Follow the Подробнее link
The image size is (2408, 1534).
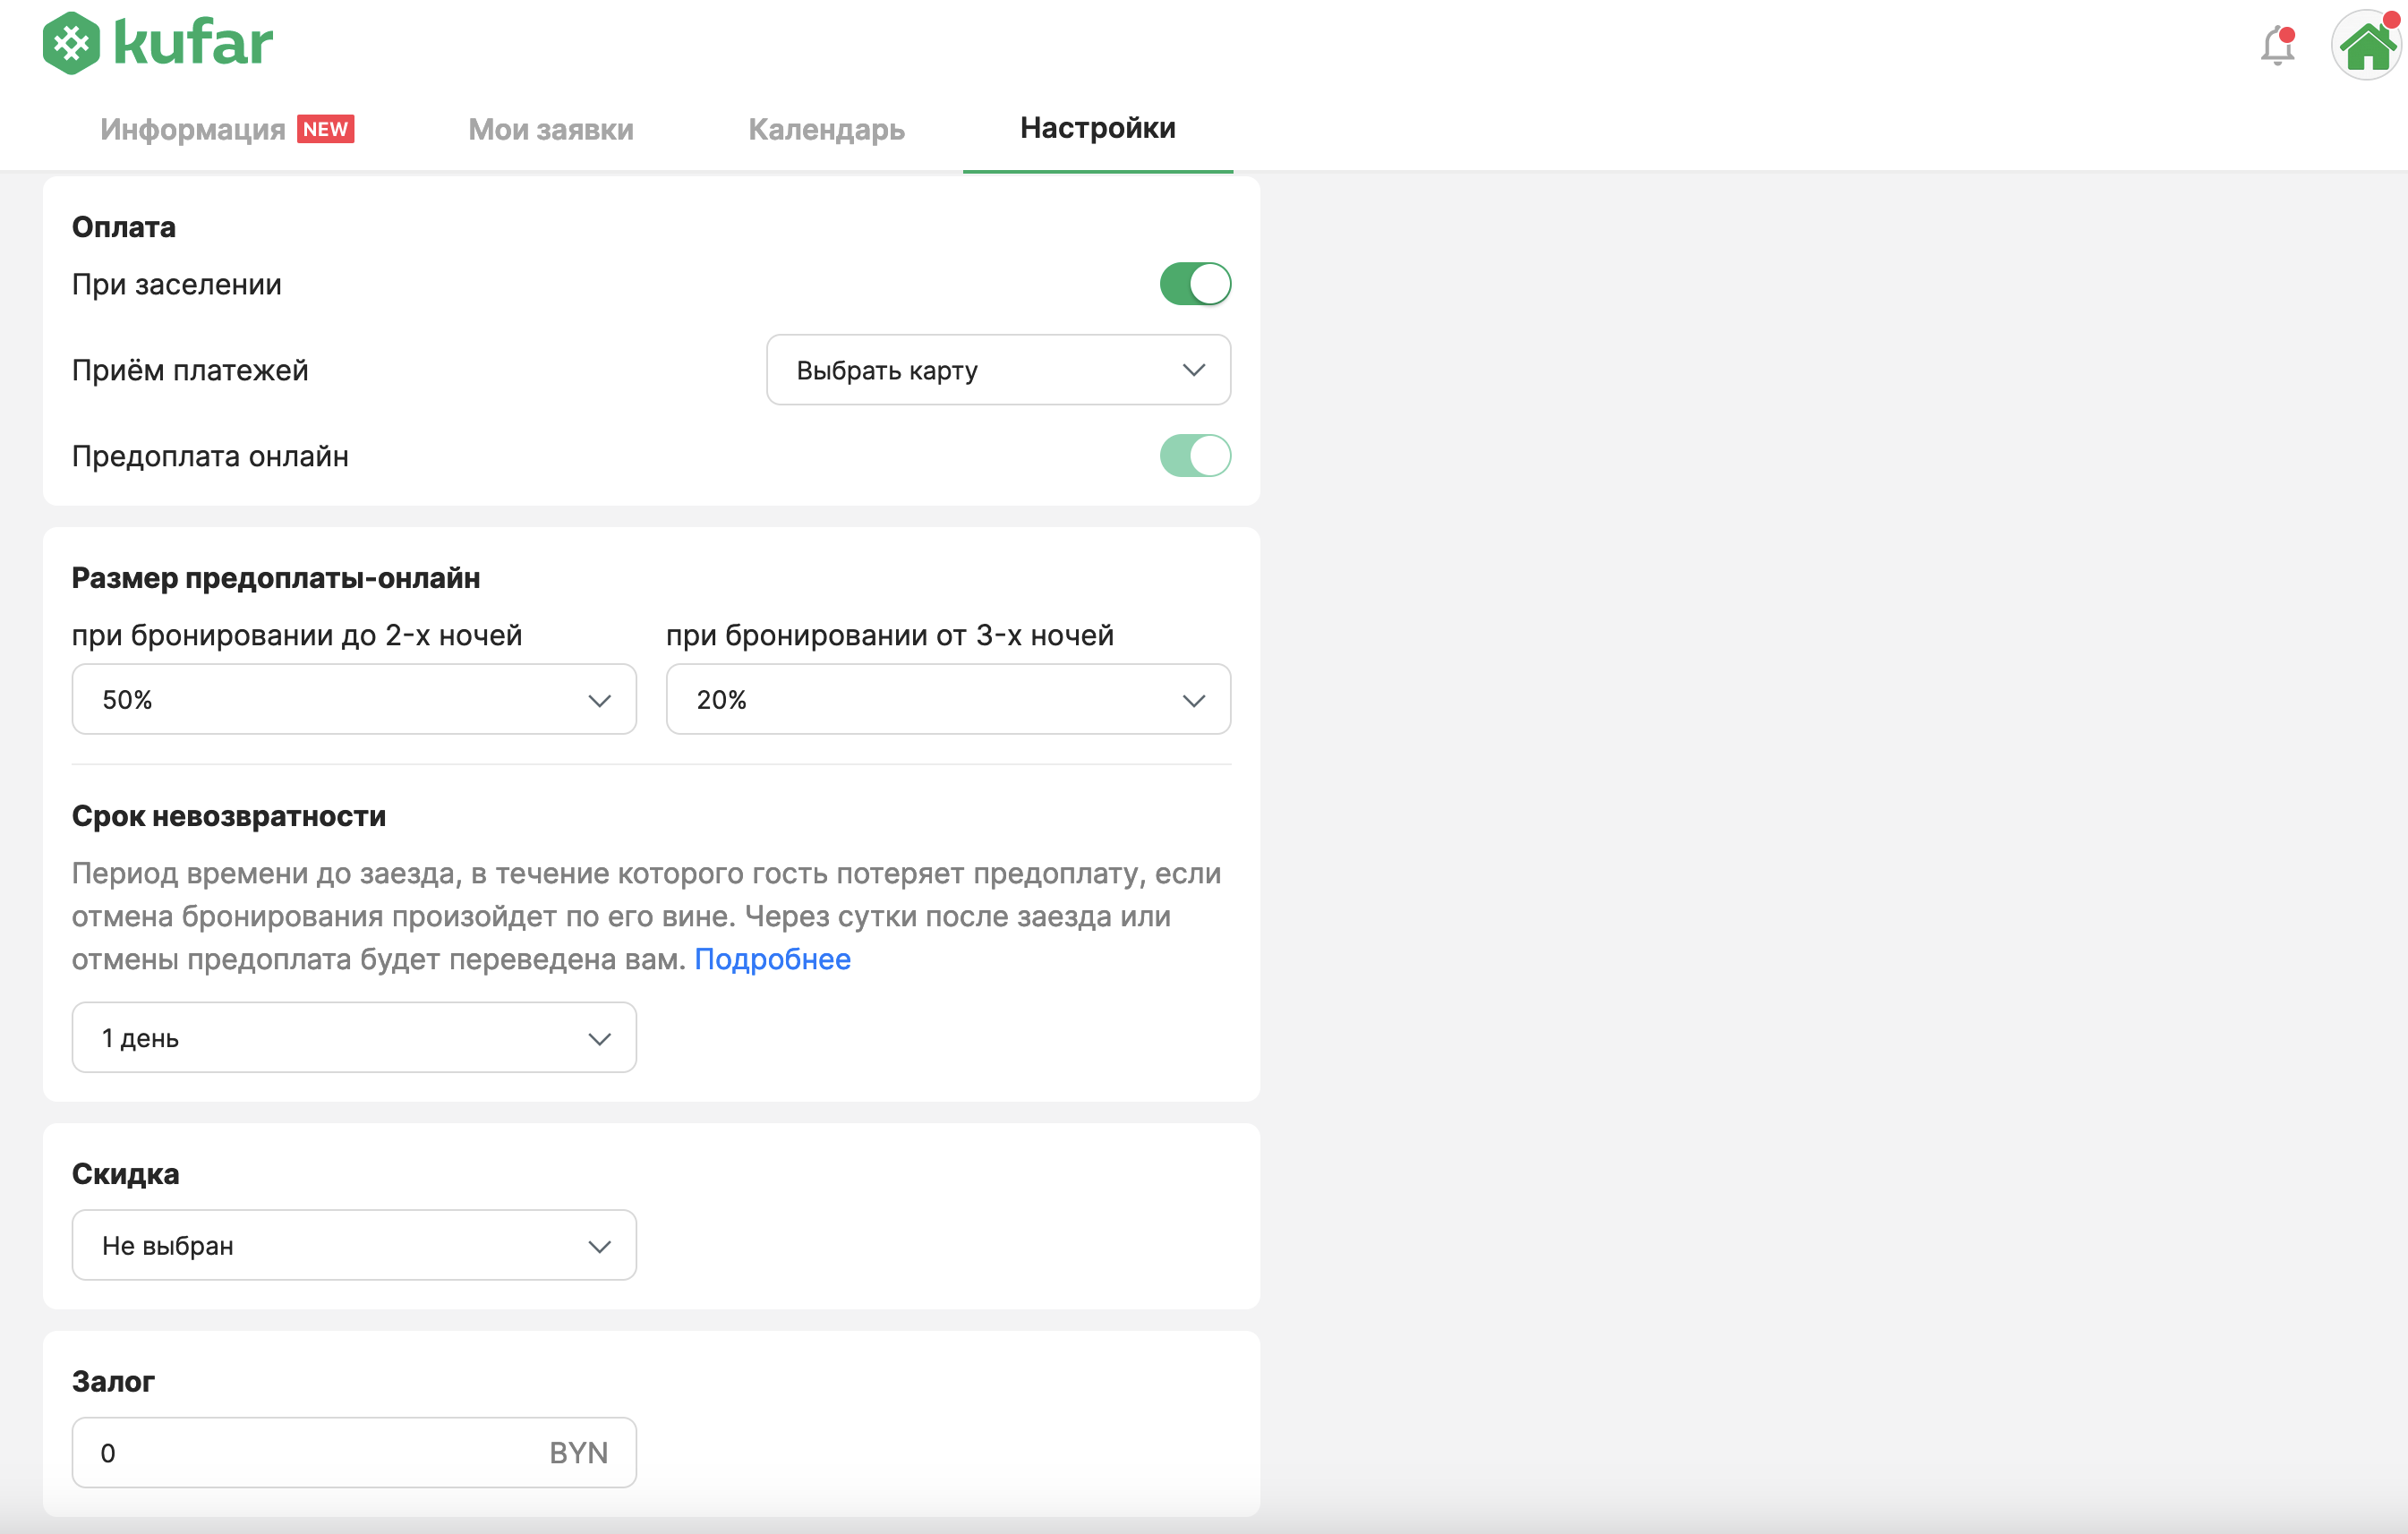pyautogui.click(x=772, y=959)
